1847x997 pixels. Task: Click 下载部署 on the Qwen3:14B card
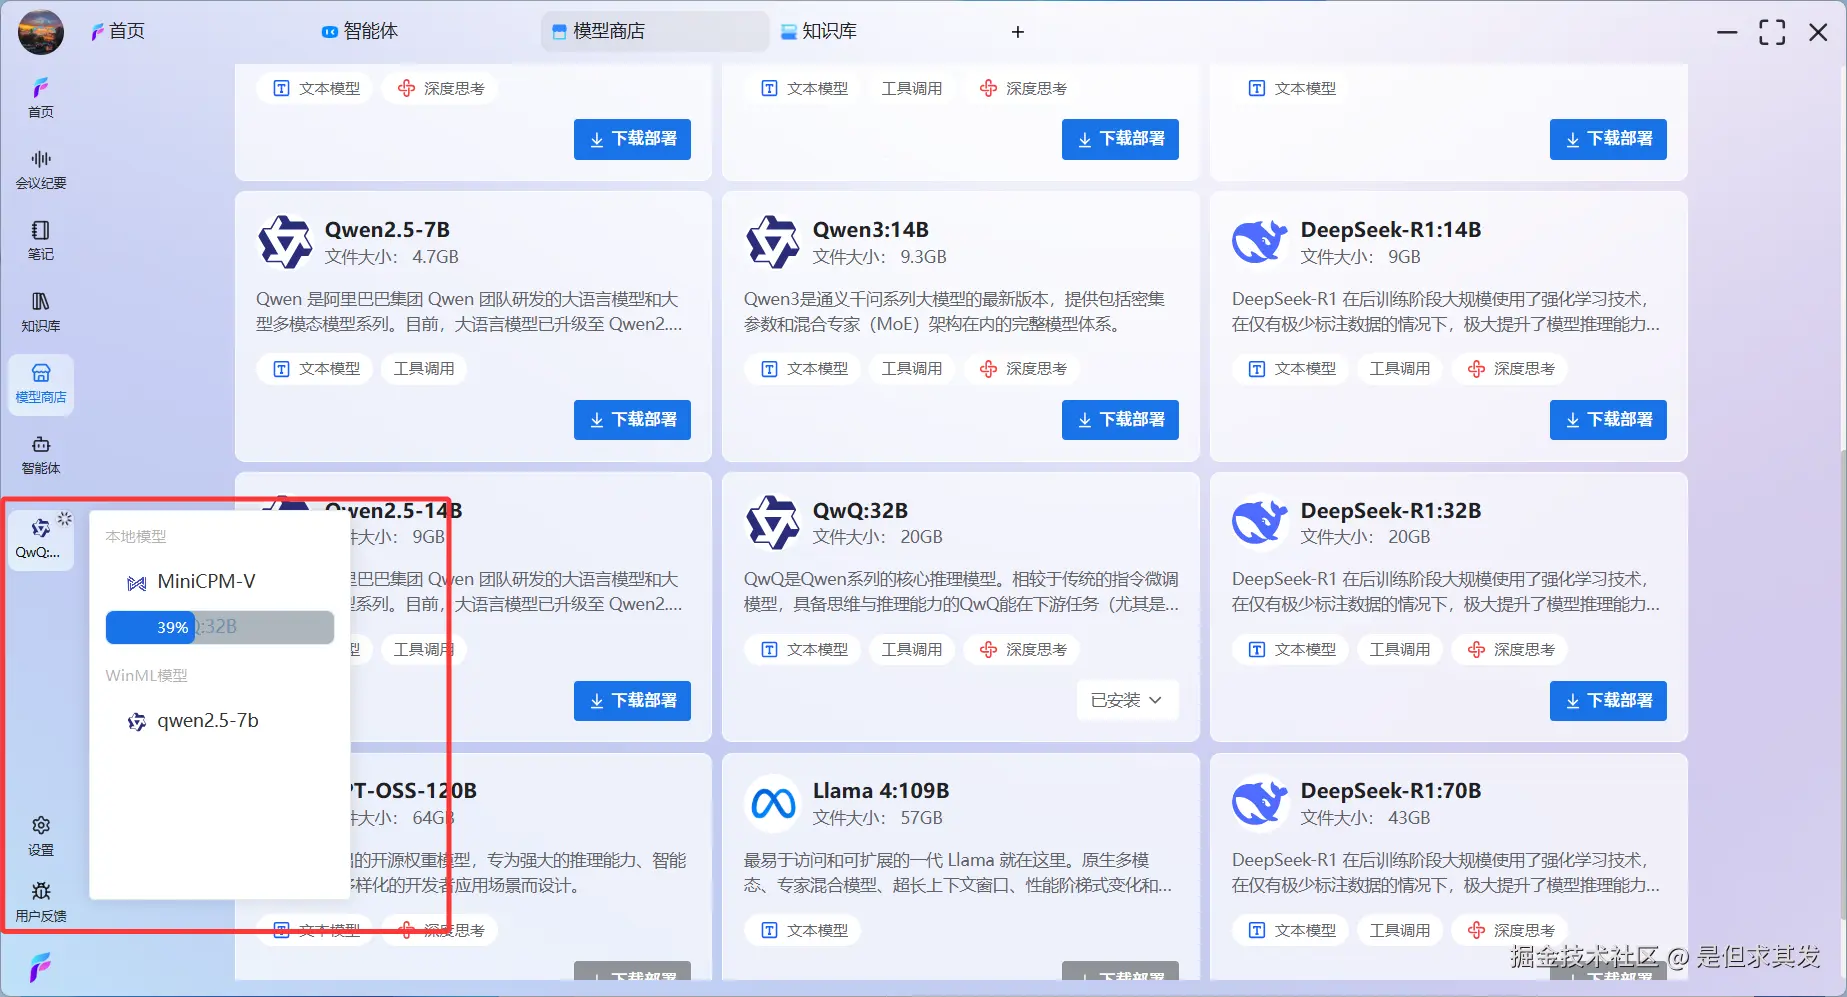click(x=1119, y=419)
